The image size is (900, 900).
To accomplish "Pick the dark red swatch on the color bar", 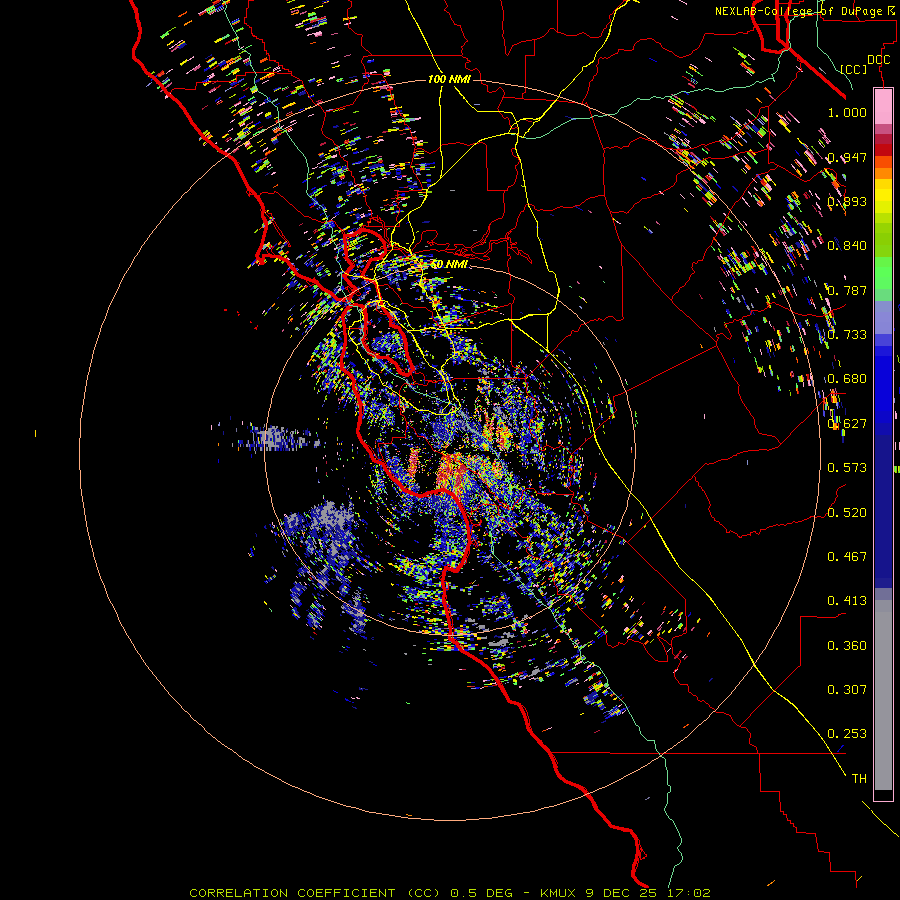I will point(883,150).
